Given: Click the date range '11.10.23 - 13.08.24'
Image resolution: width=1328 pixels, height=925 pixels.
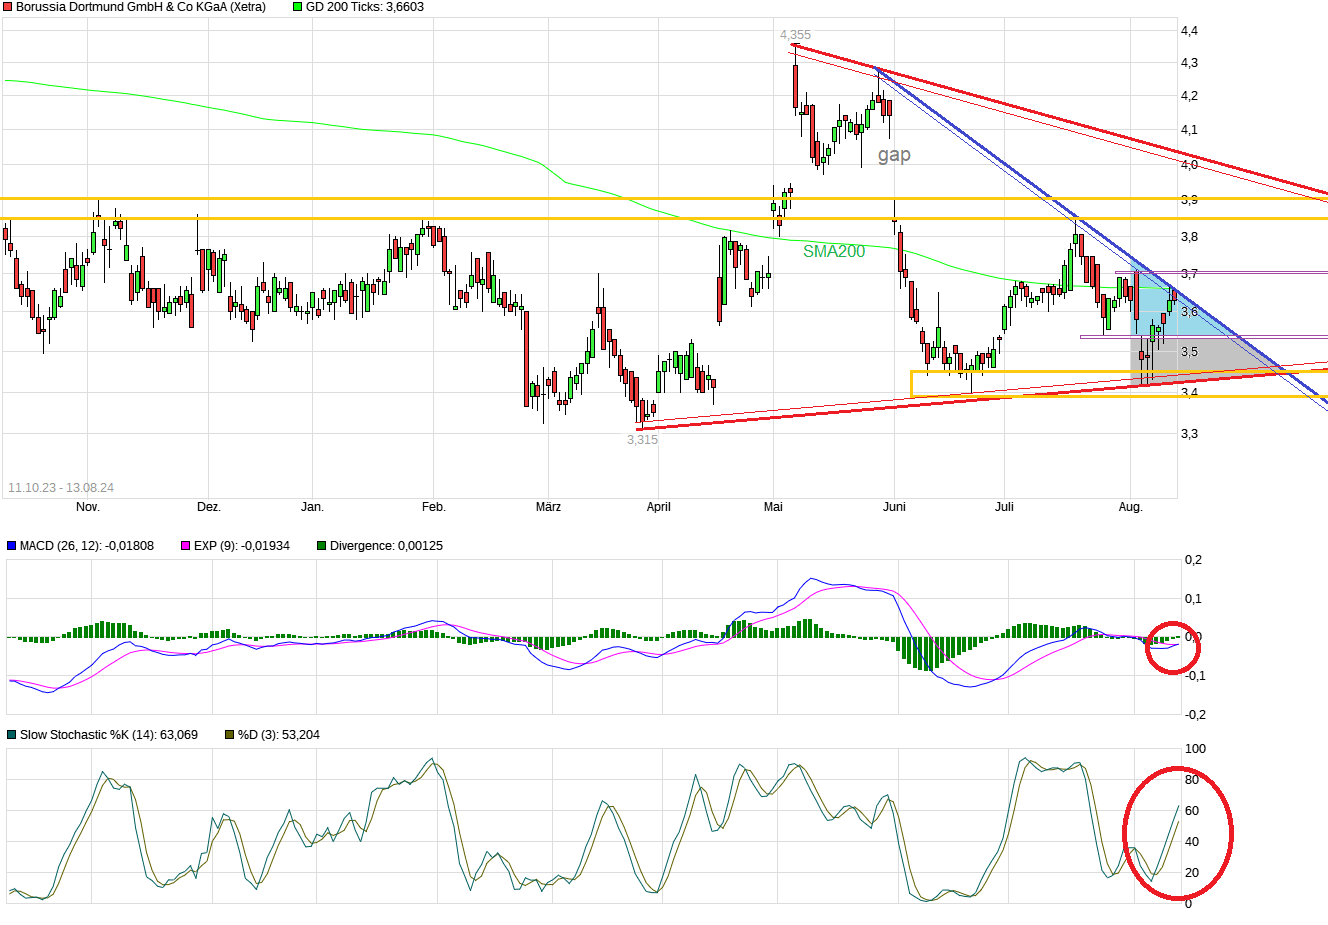Looking at the screenshot, I should (61, 488).
